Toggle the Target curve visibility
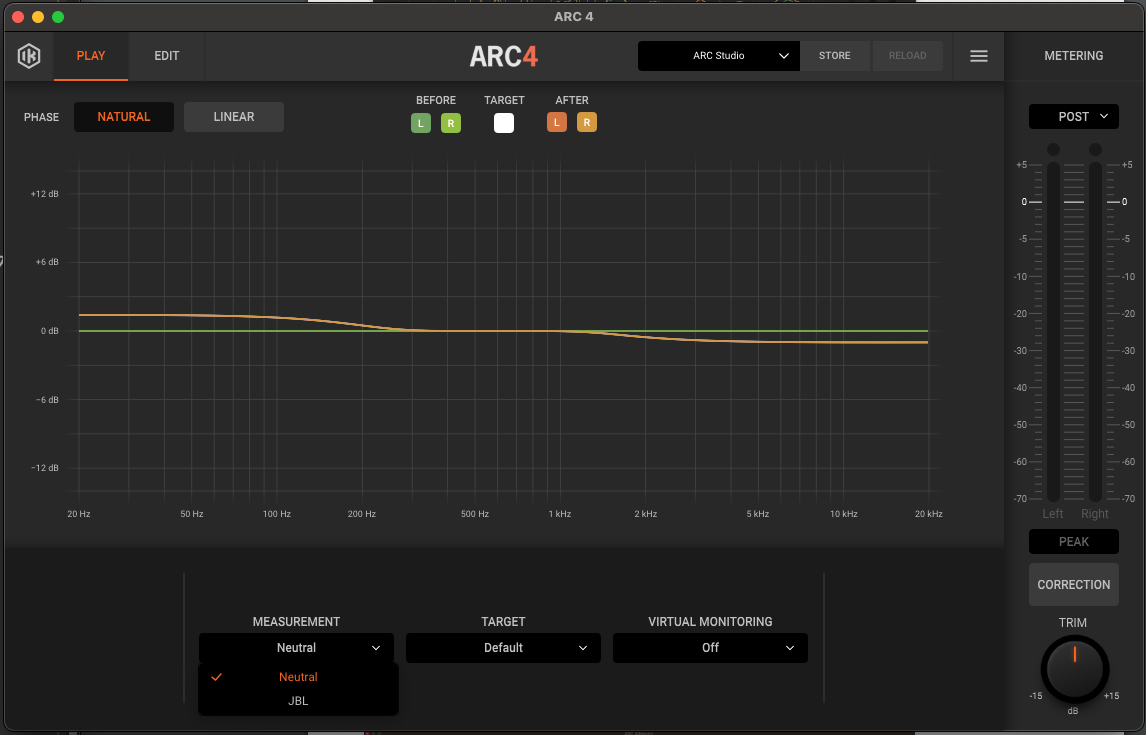Screen dimensions: 1146x735 click(504, 123)
